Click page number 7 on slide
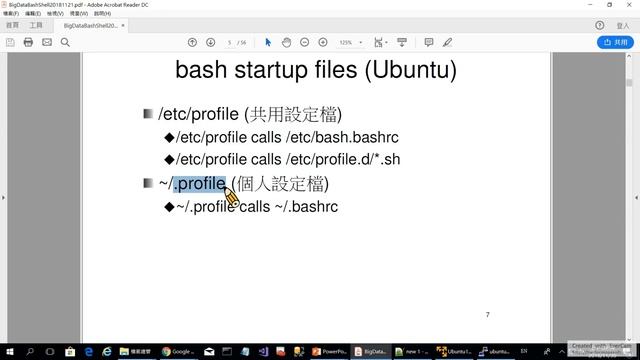The width and height of the screenshot is (640, 360). 487,315
